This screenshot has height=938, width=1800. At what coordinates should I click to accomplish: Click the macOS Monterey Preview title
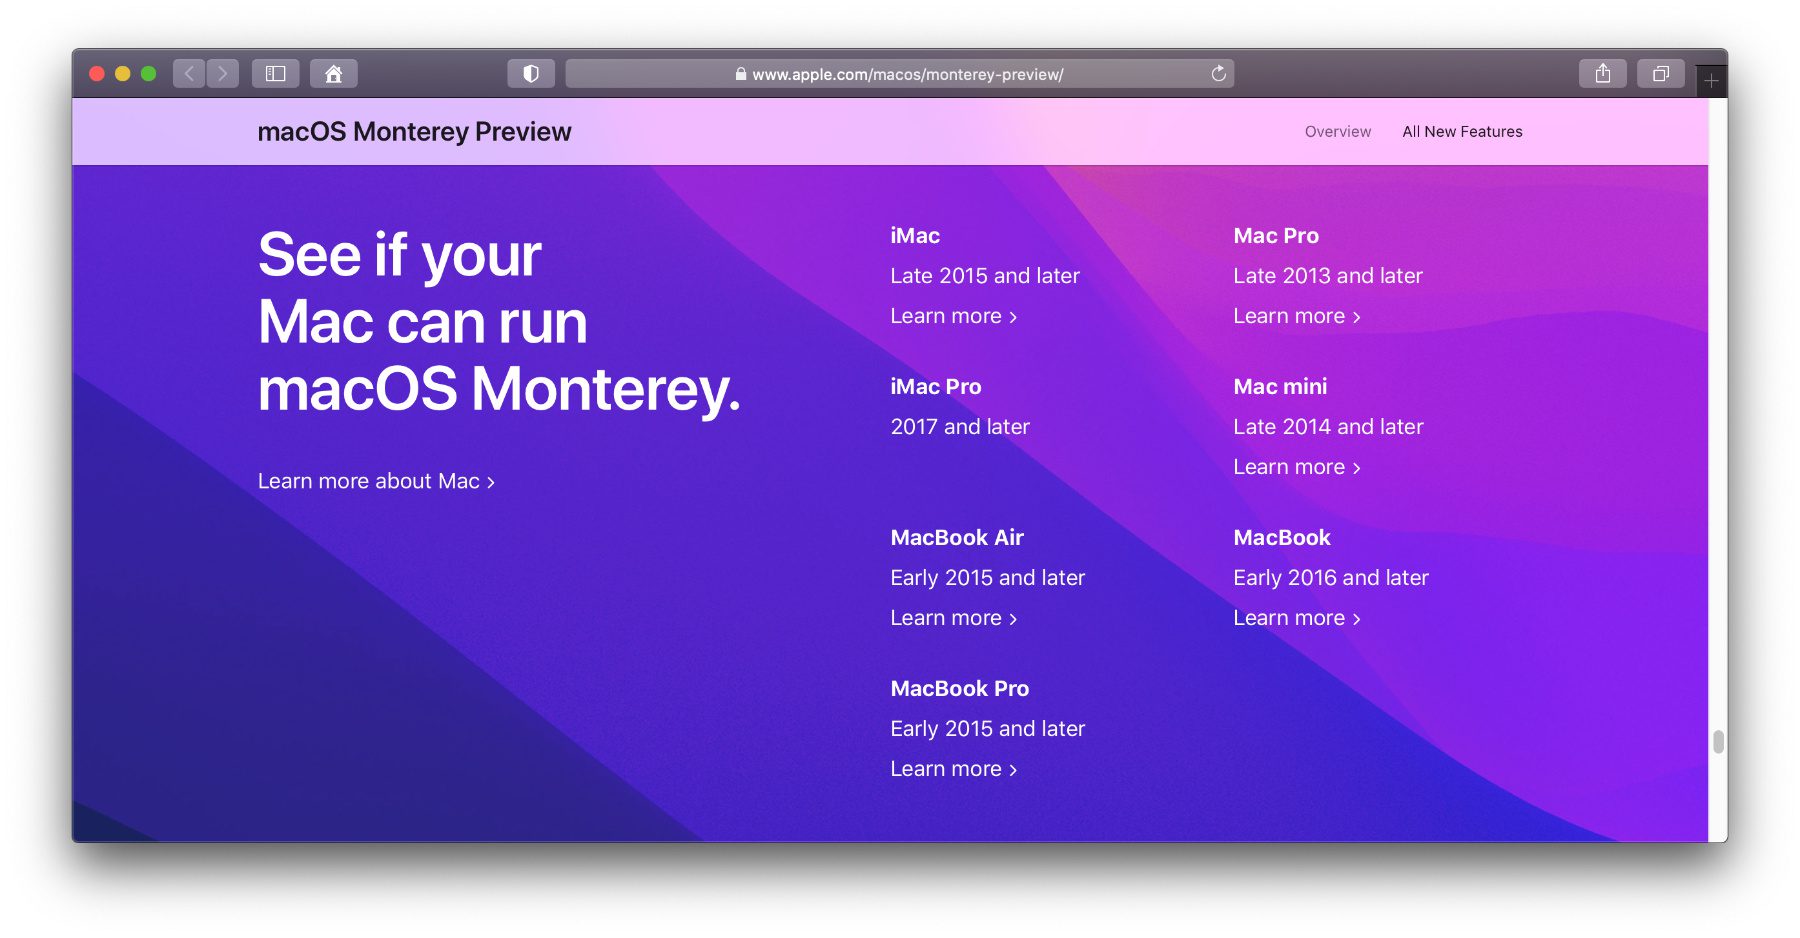coord(414,132)
